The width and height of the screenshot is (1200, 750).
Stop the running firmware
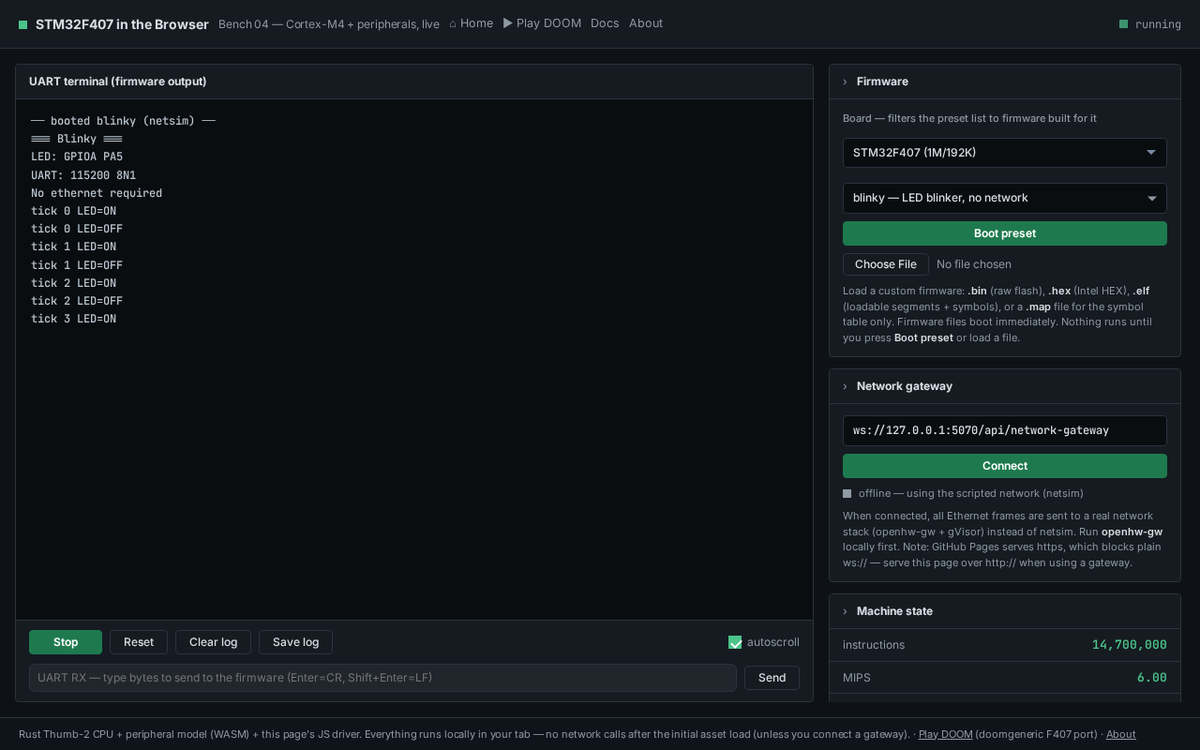[x=66, y=642]
